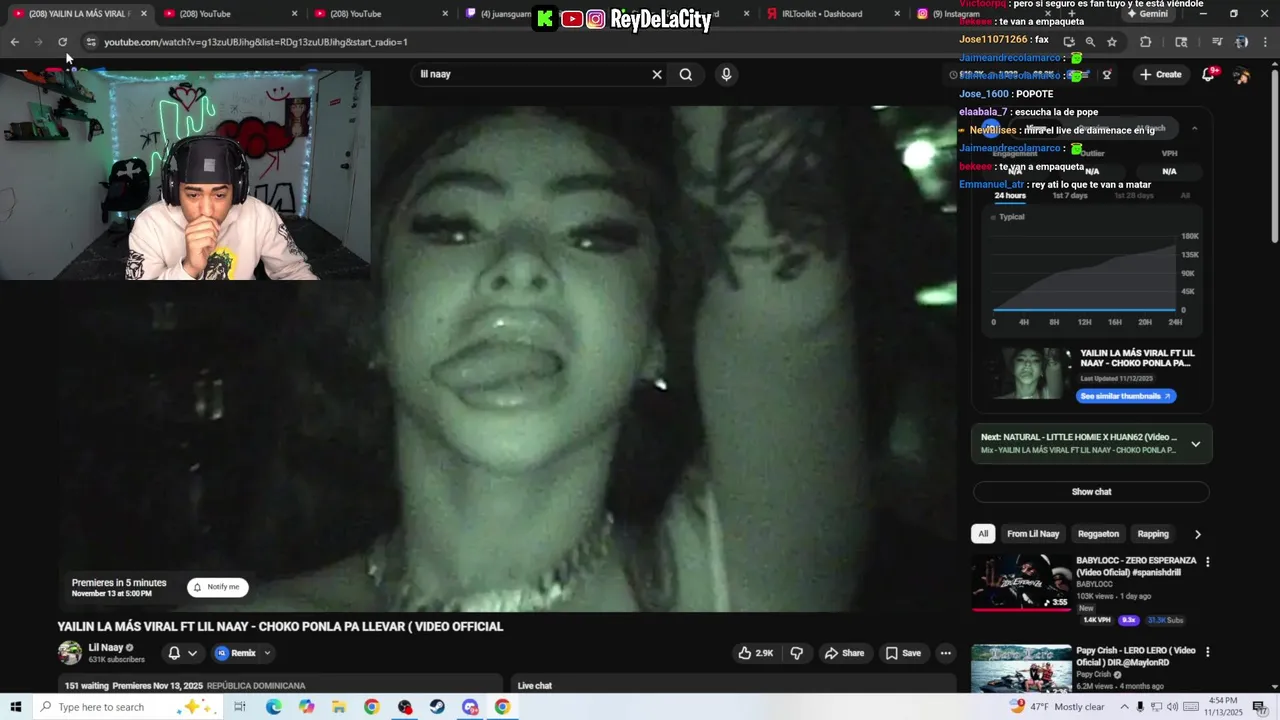Screen dimensions: 1280x720
Task: Click the browser zoom magnifier icon
Action: [1090, 42]
